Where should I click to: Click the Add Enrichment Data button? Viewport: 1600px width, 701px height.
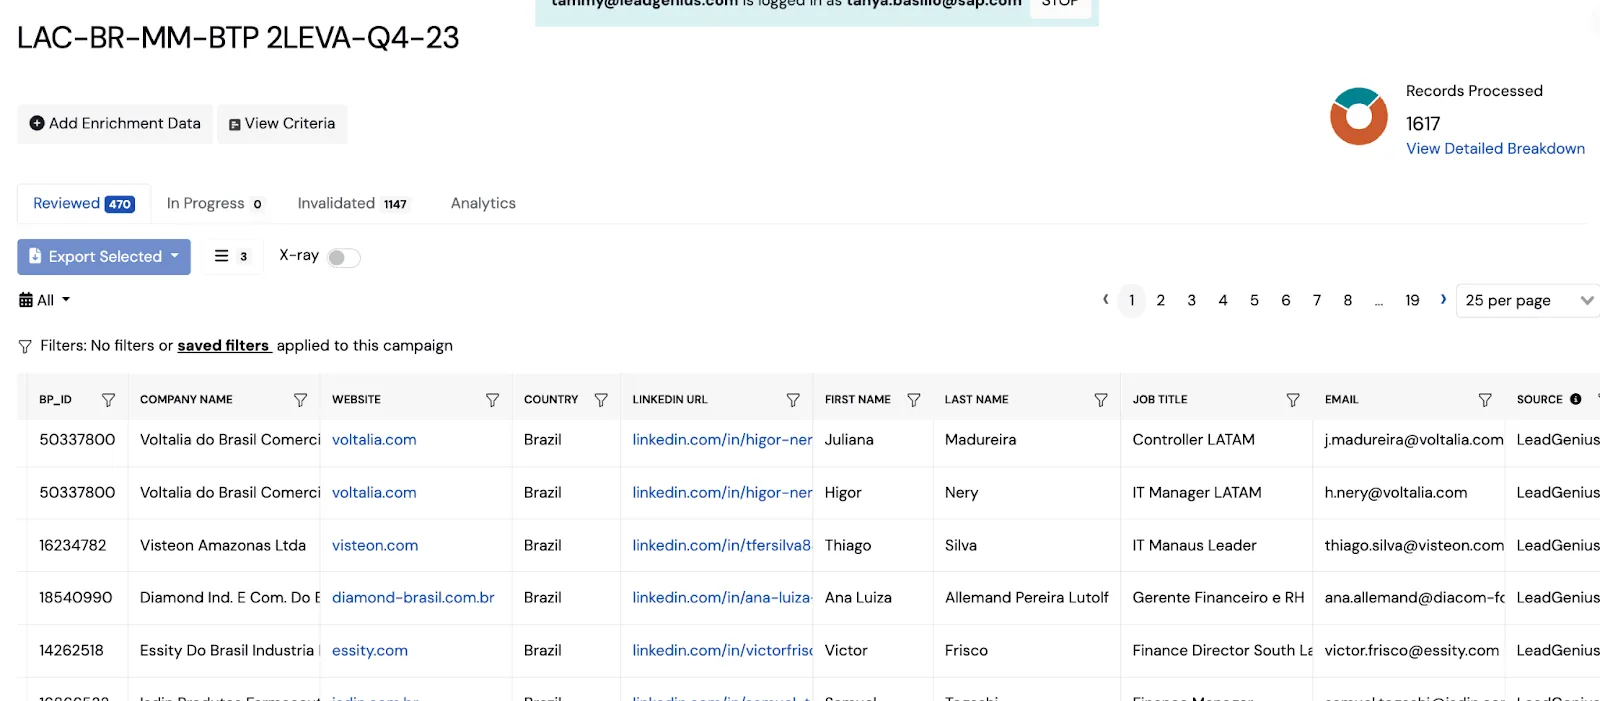(x=115, y=124)
